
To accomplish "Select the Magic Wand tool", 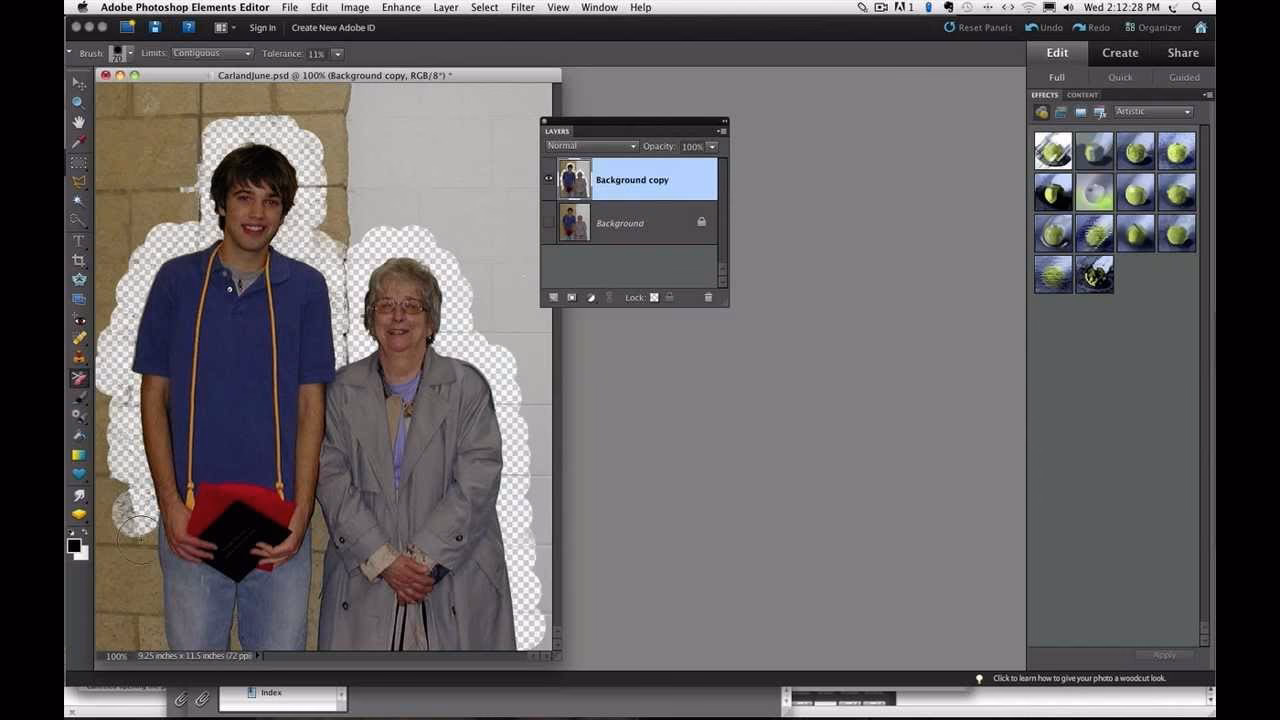I will coord(77,200).
